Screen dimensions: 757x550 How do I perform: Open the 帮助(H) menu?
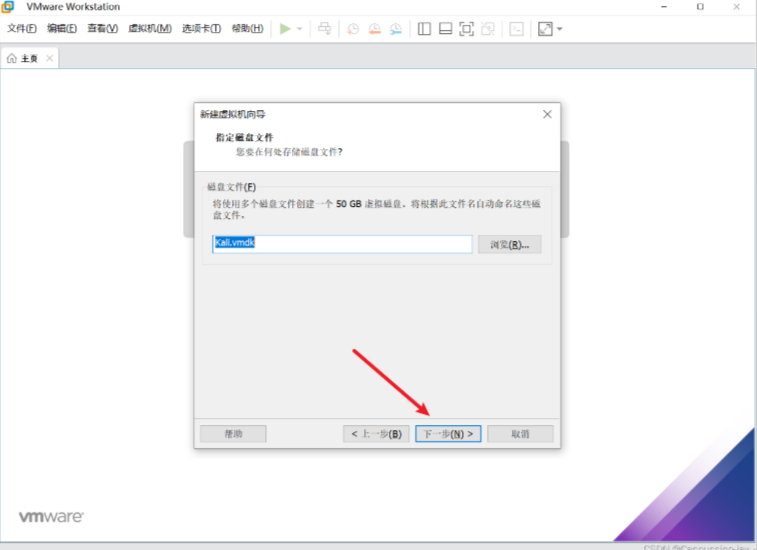coord(247,28)
